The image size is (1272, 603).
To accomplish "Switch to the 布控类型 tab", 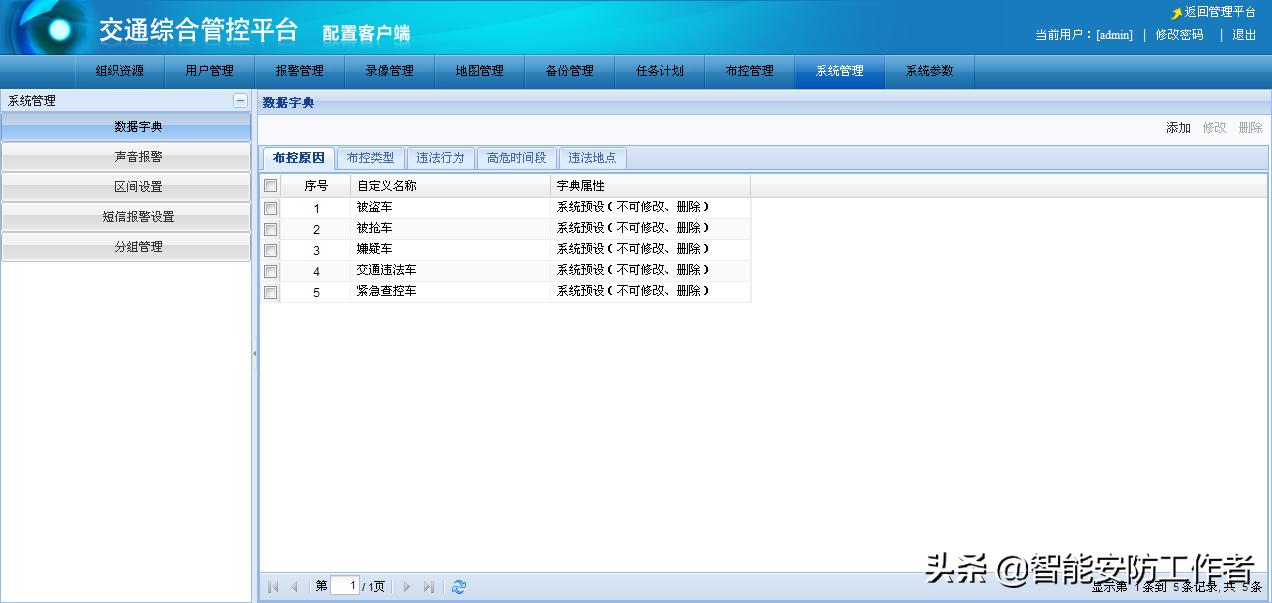I will point(370,158).
